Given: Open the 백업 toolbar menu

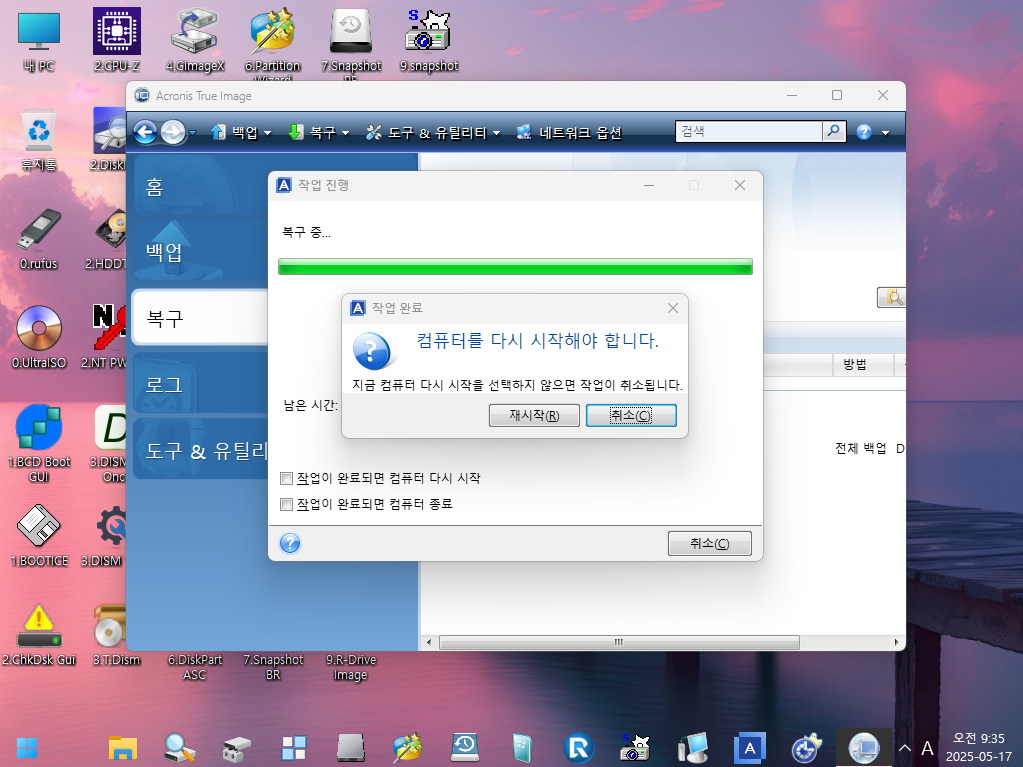Looking at the screenshot, I should 241,132.
